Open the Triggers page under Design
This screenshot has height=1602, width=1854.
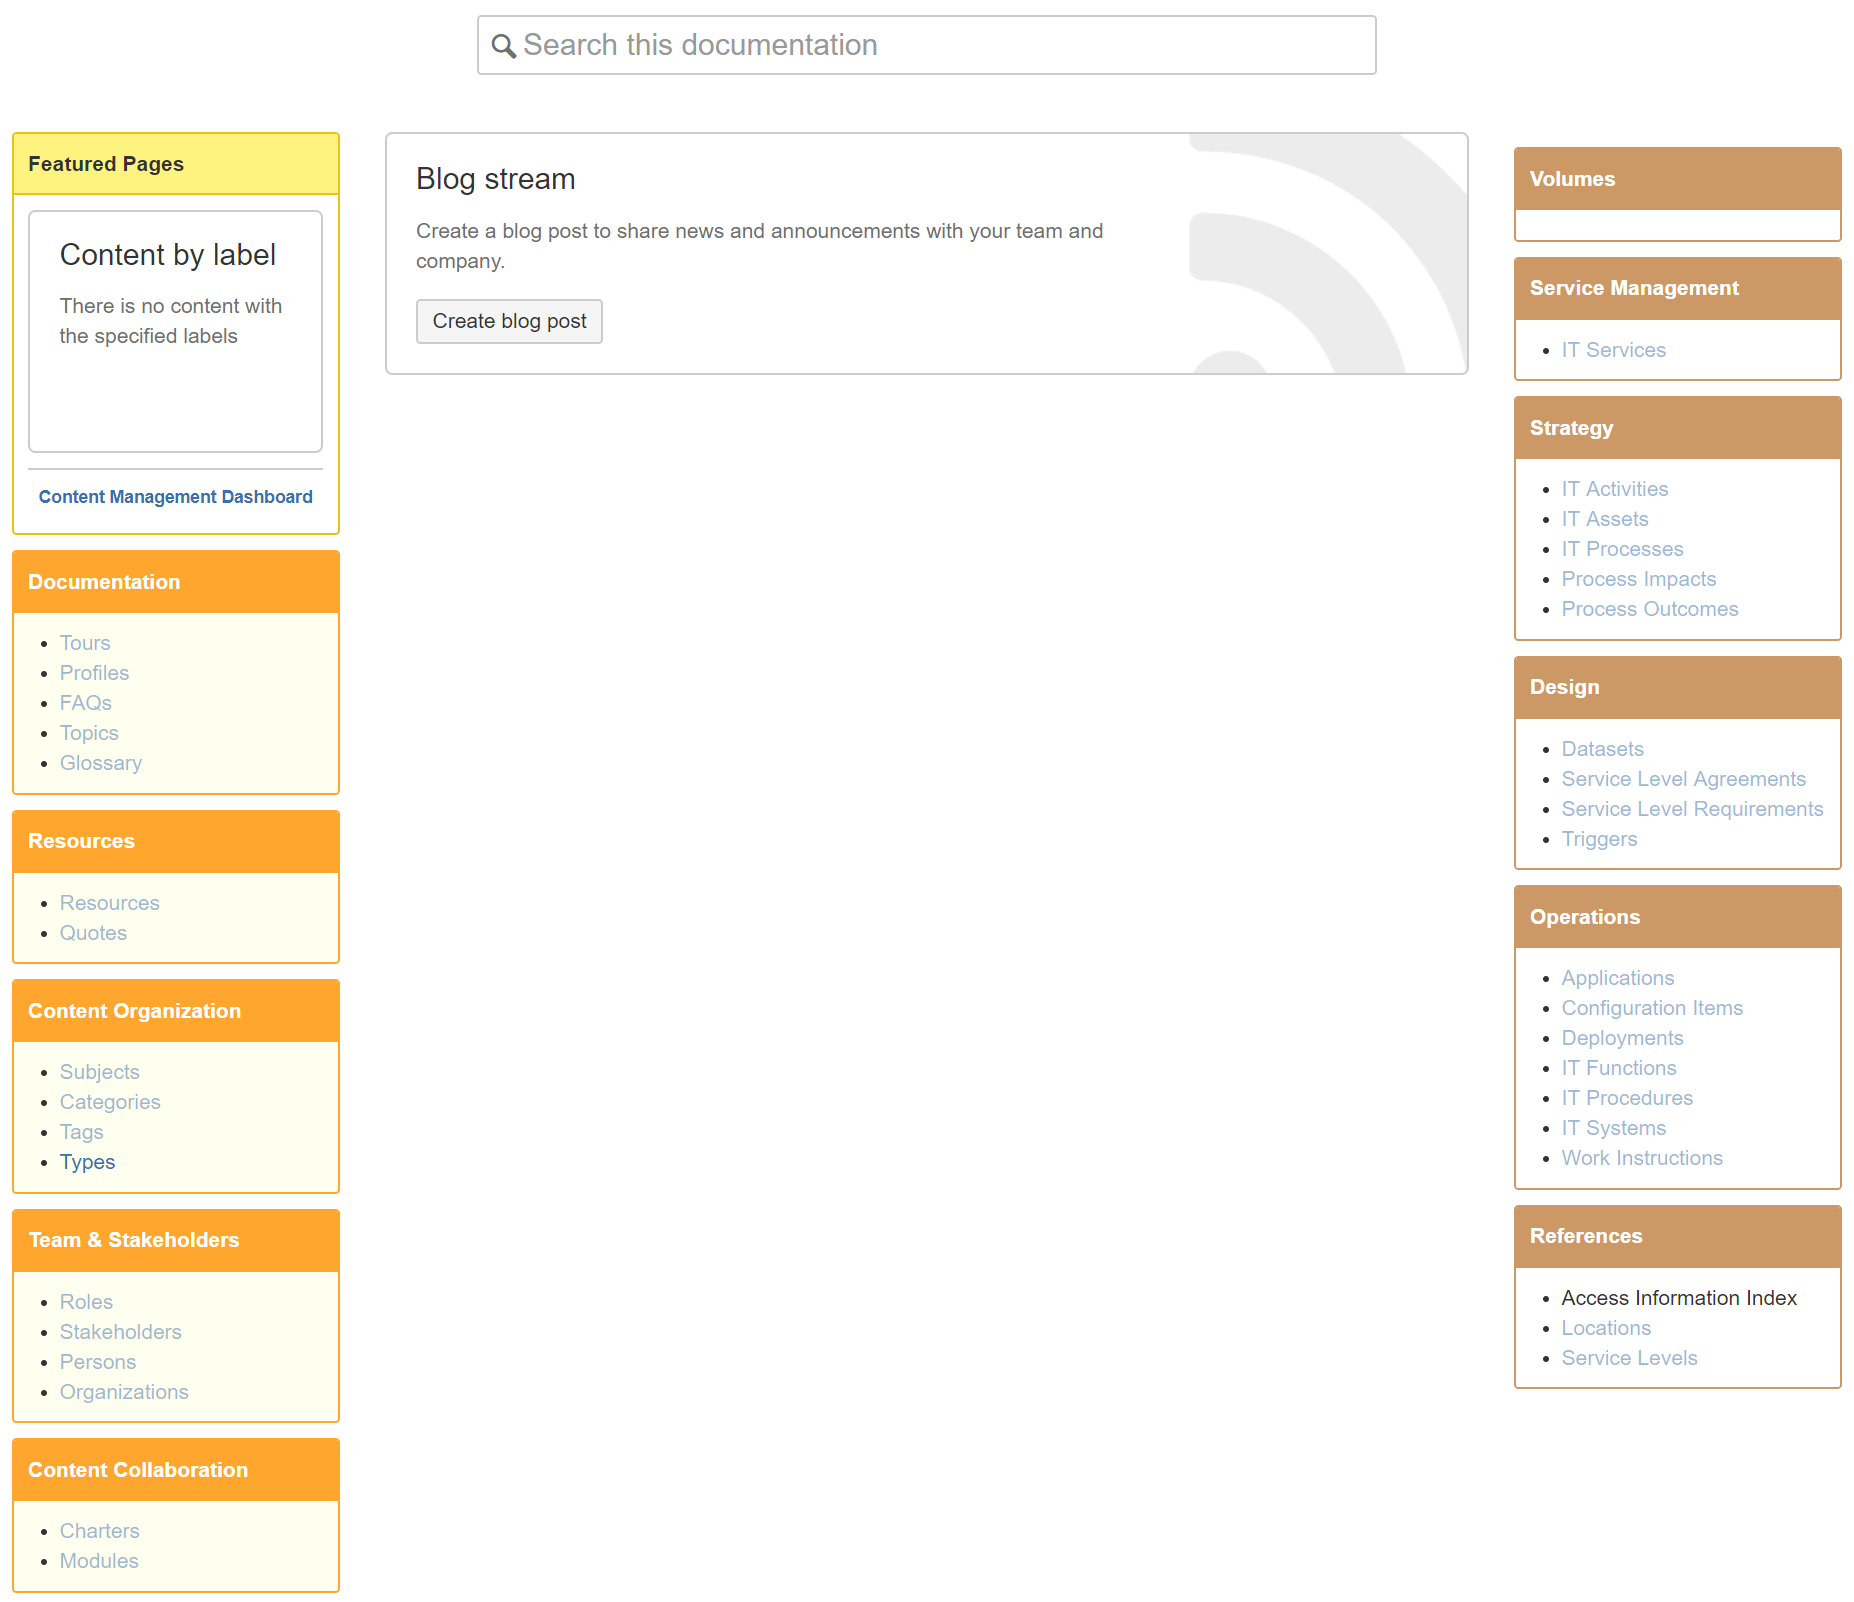(x=1598, y=838)
